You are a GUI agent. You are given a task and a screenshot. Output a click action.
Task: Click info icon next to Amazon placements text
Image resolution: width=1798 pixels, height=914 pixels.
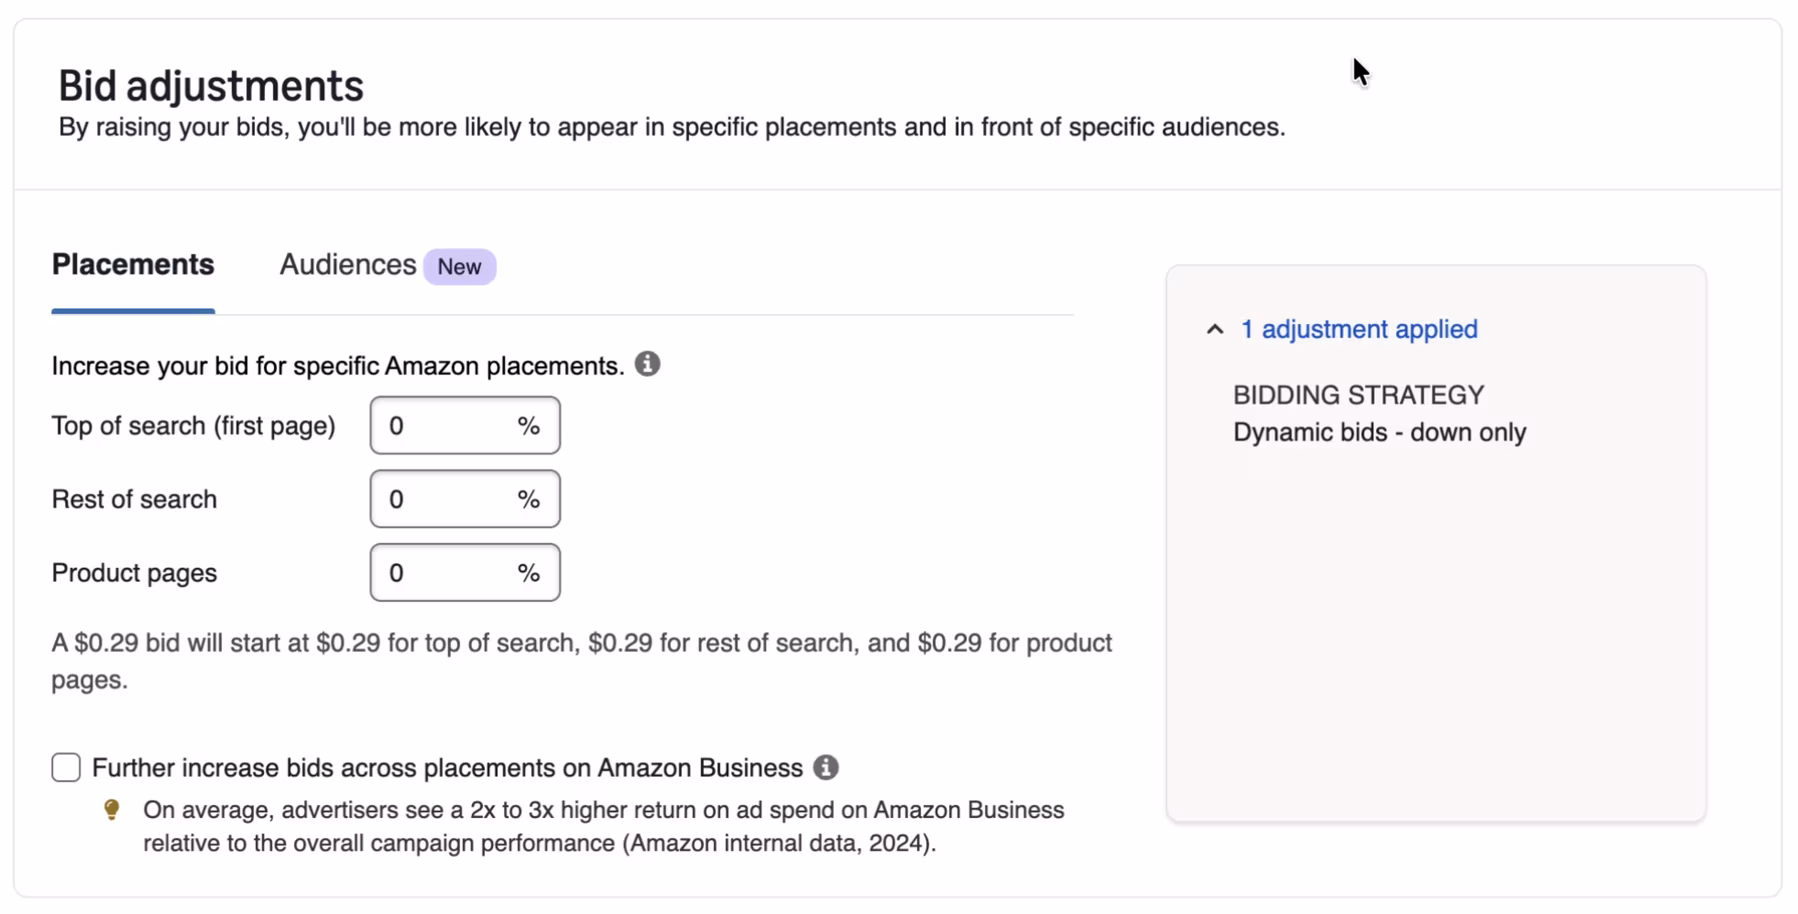coord(647,364)
